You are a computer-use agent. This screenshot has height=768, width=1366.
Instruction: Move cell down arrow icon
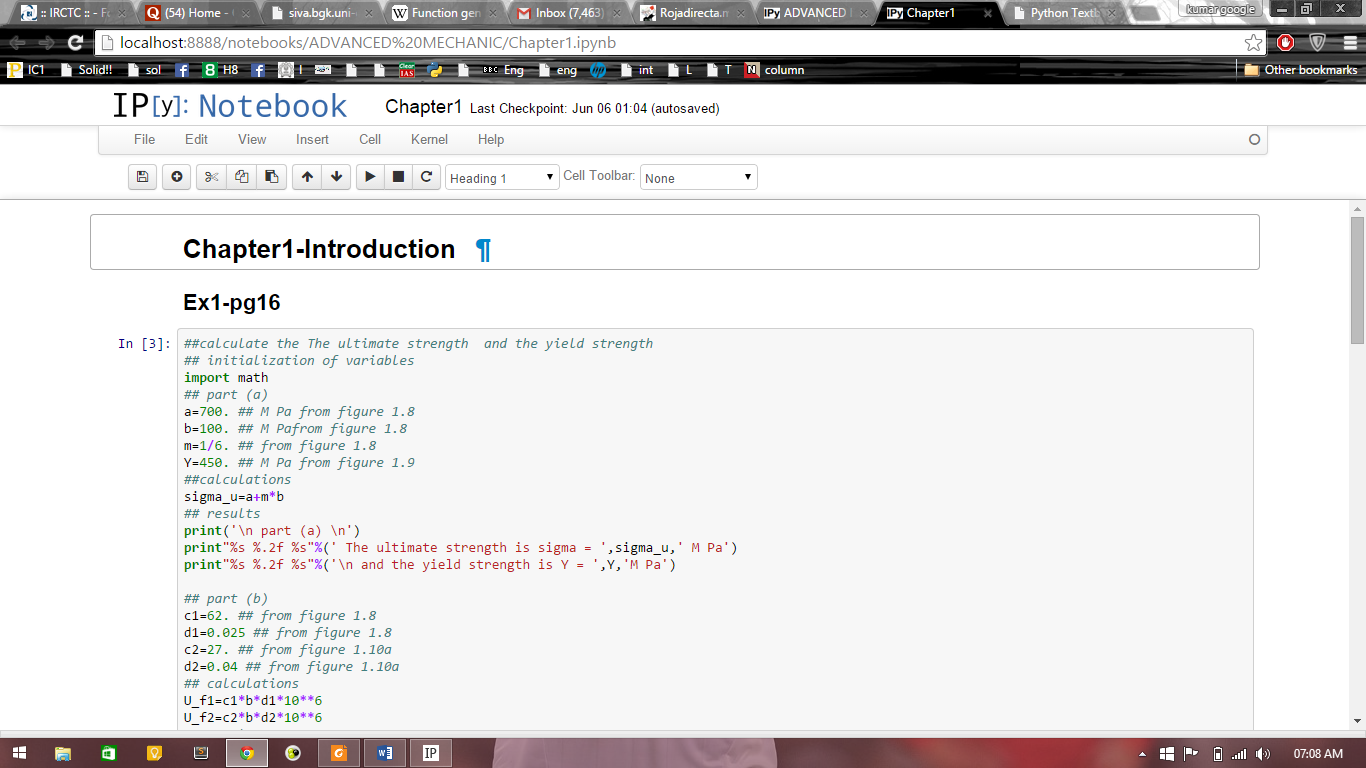pos(337,177)
